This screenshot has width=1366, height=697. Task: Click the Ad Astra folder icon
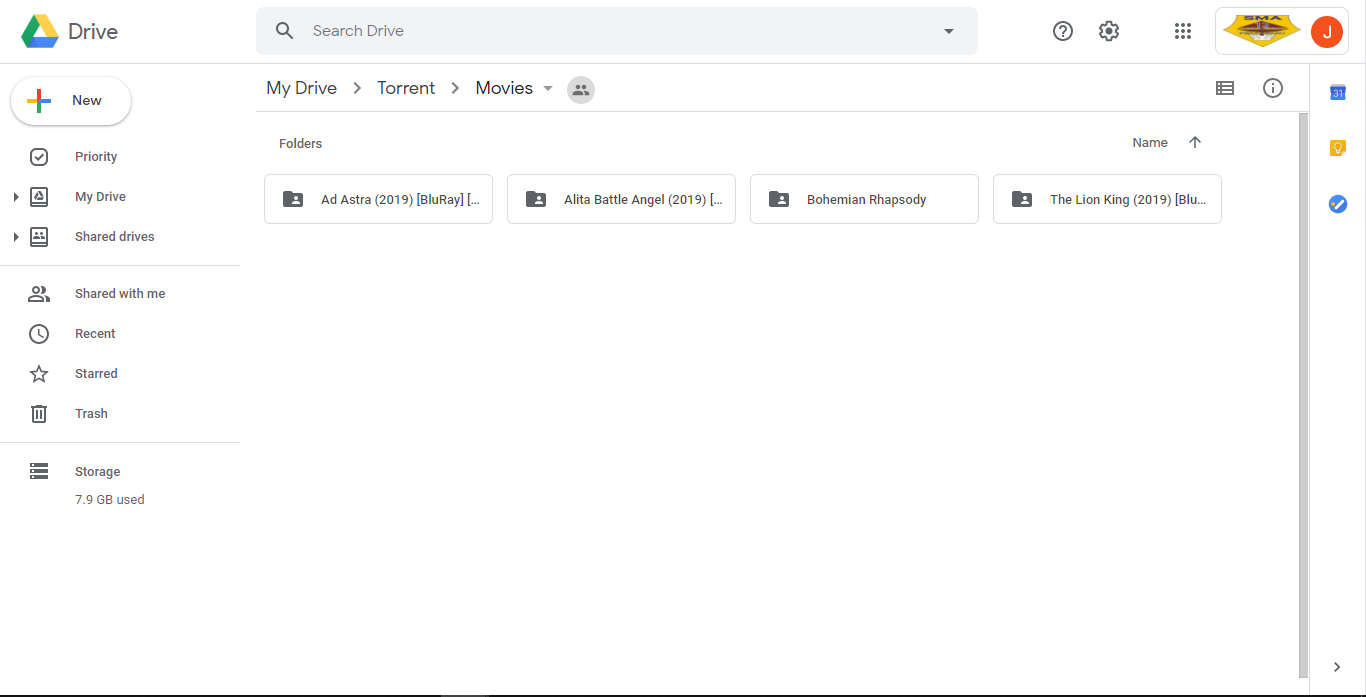(x=293, y=199)
